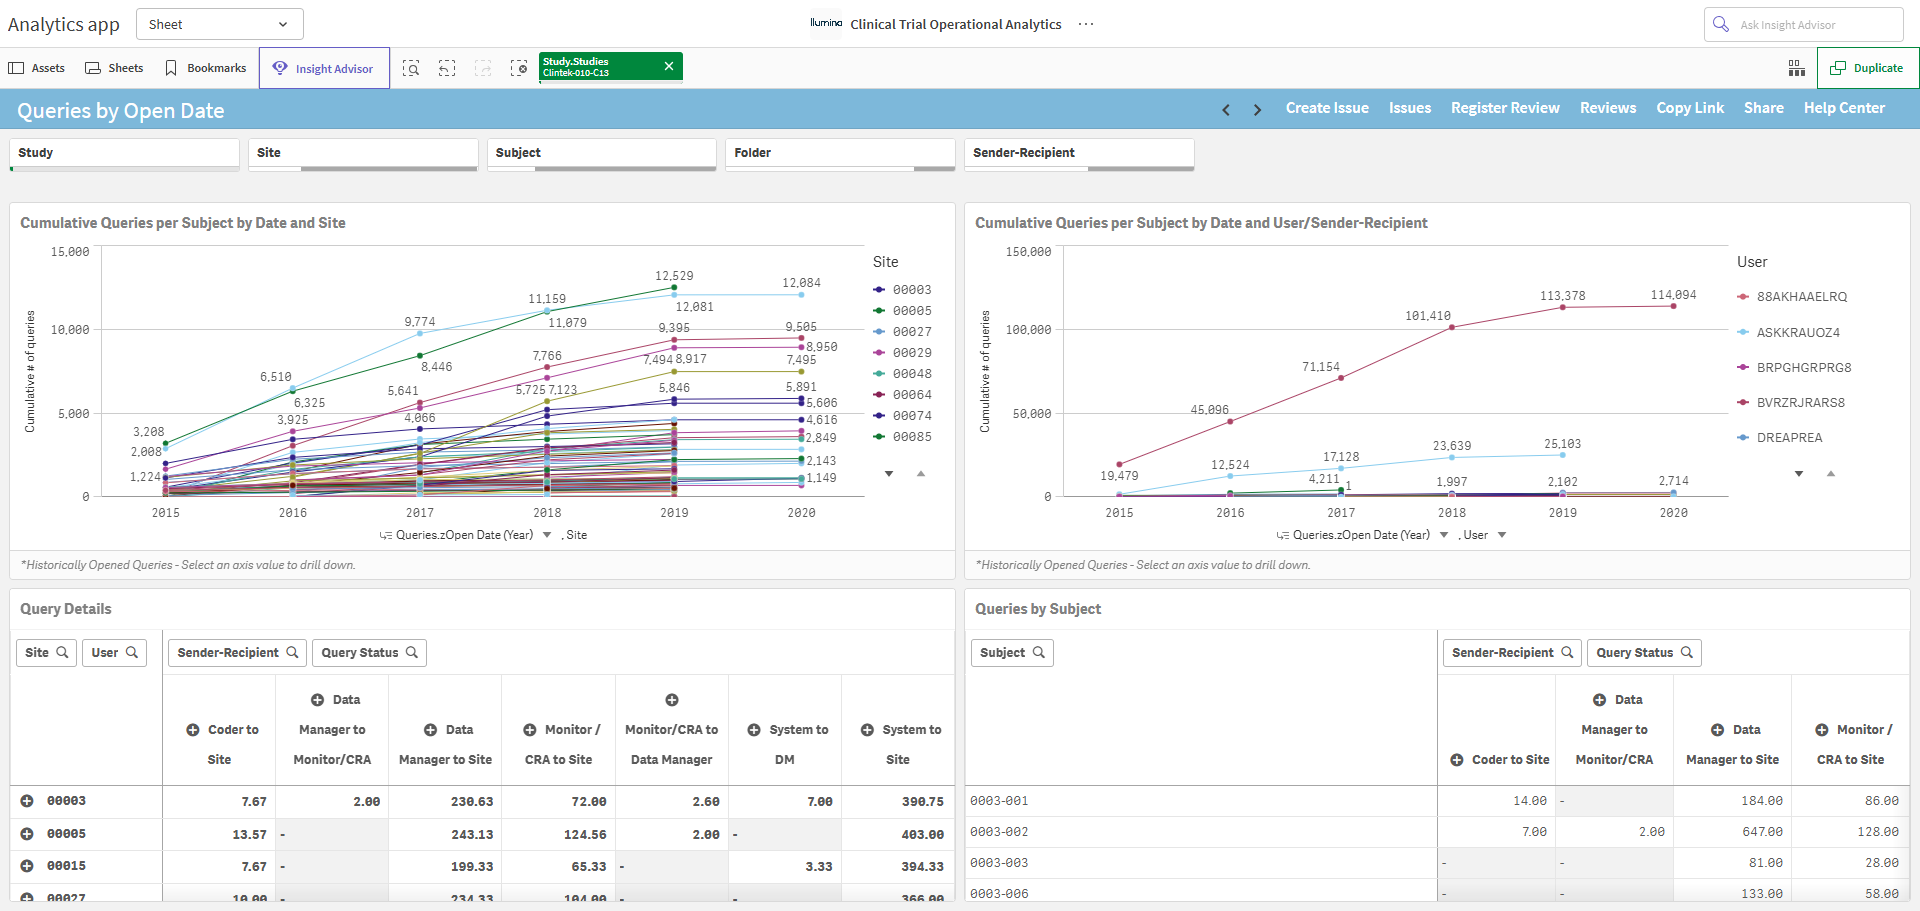
Task: Open the selections tool grid icon
Action: (x=1797, y=68)
